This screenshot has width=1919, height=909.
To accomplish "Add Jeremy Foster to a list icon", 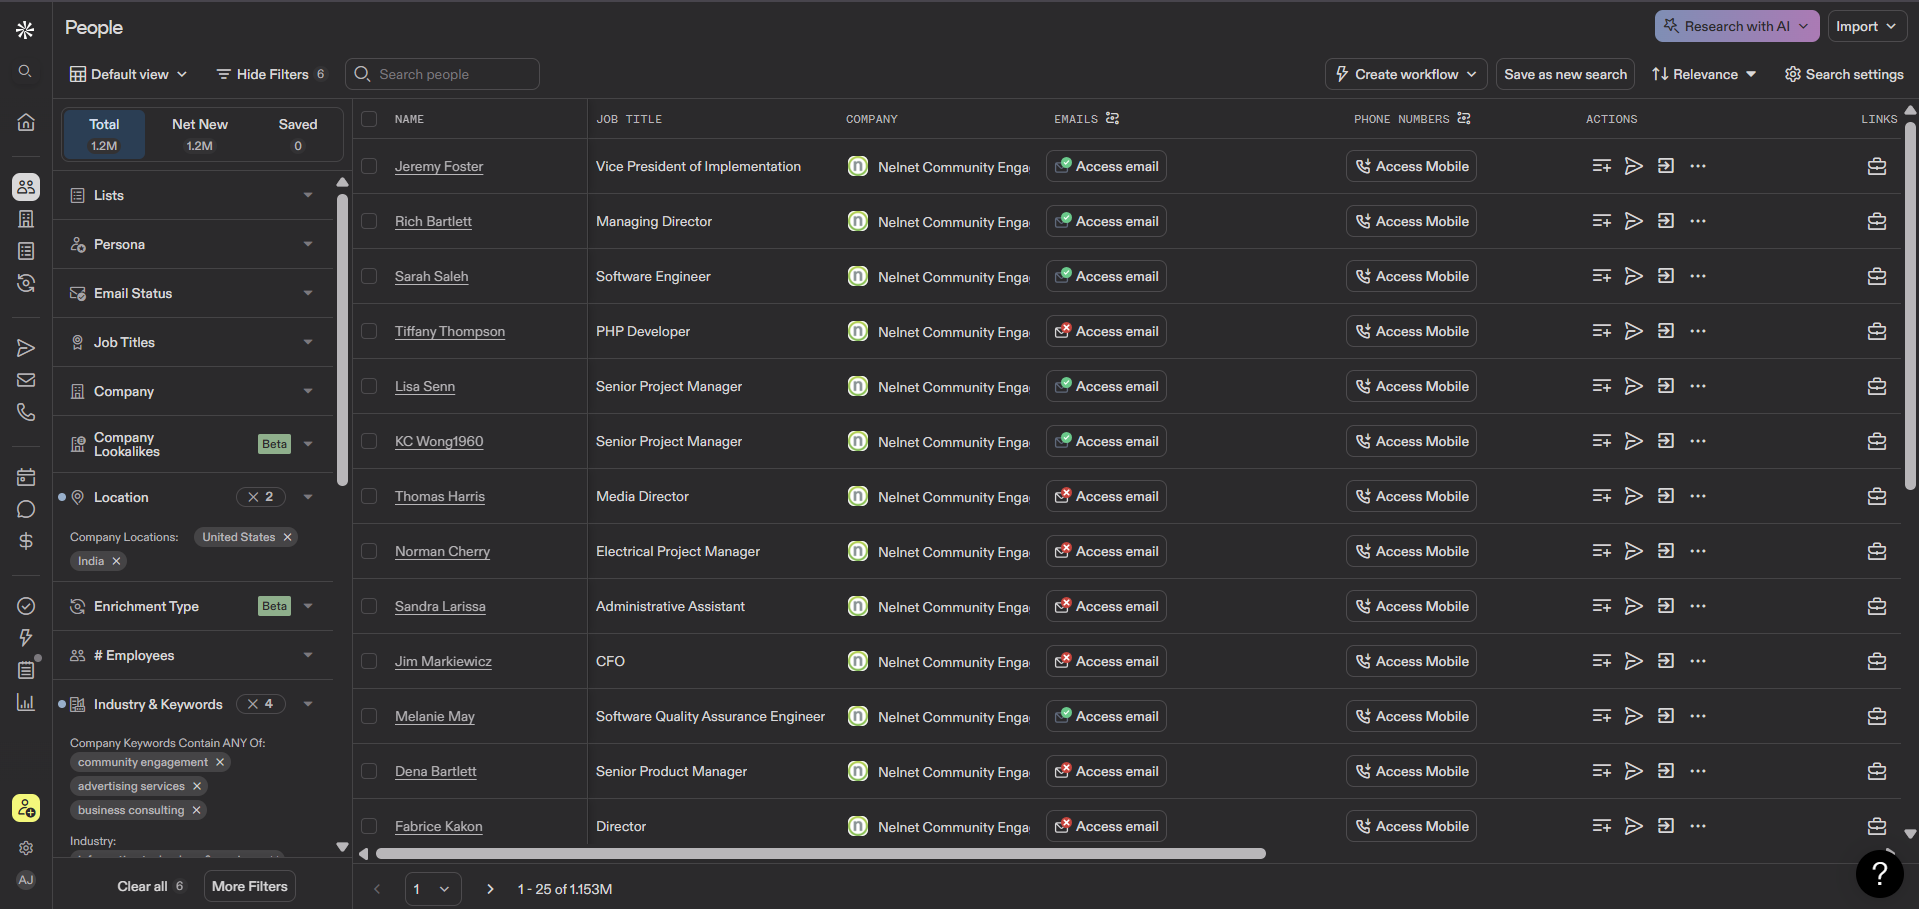I will pyautogui.click(x=1602, y=166).
